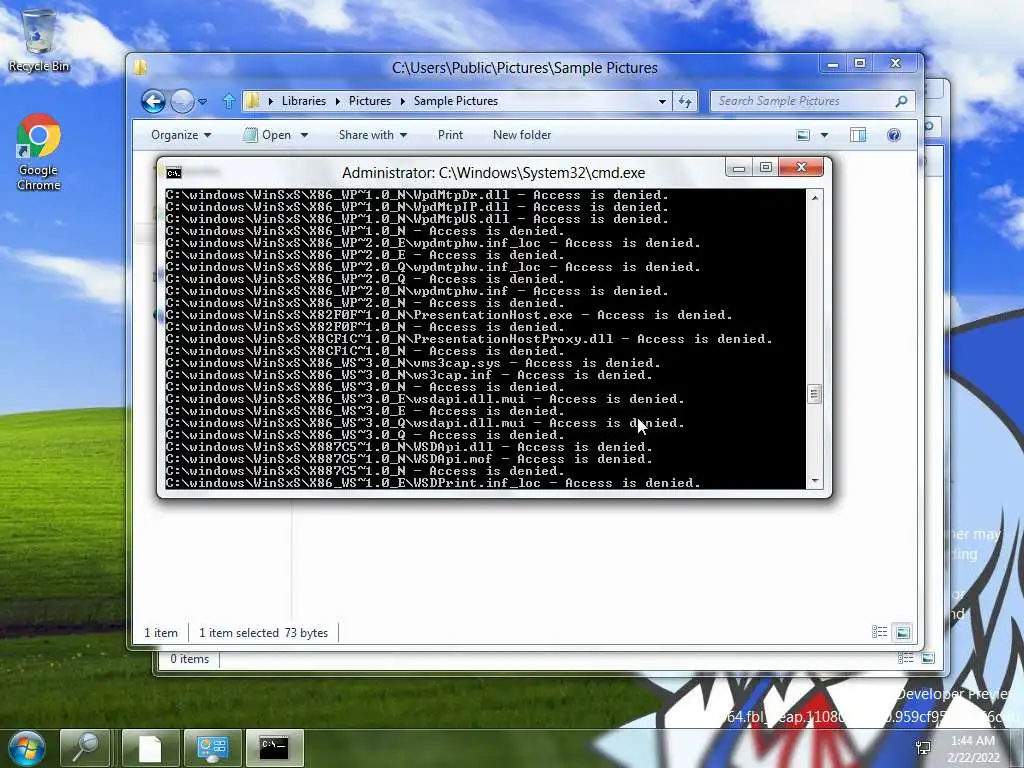Click the Up folder arrow icon
The width and height of the screenshot is (1024, 768).
pyautogui.click(x=229, y=101)
